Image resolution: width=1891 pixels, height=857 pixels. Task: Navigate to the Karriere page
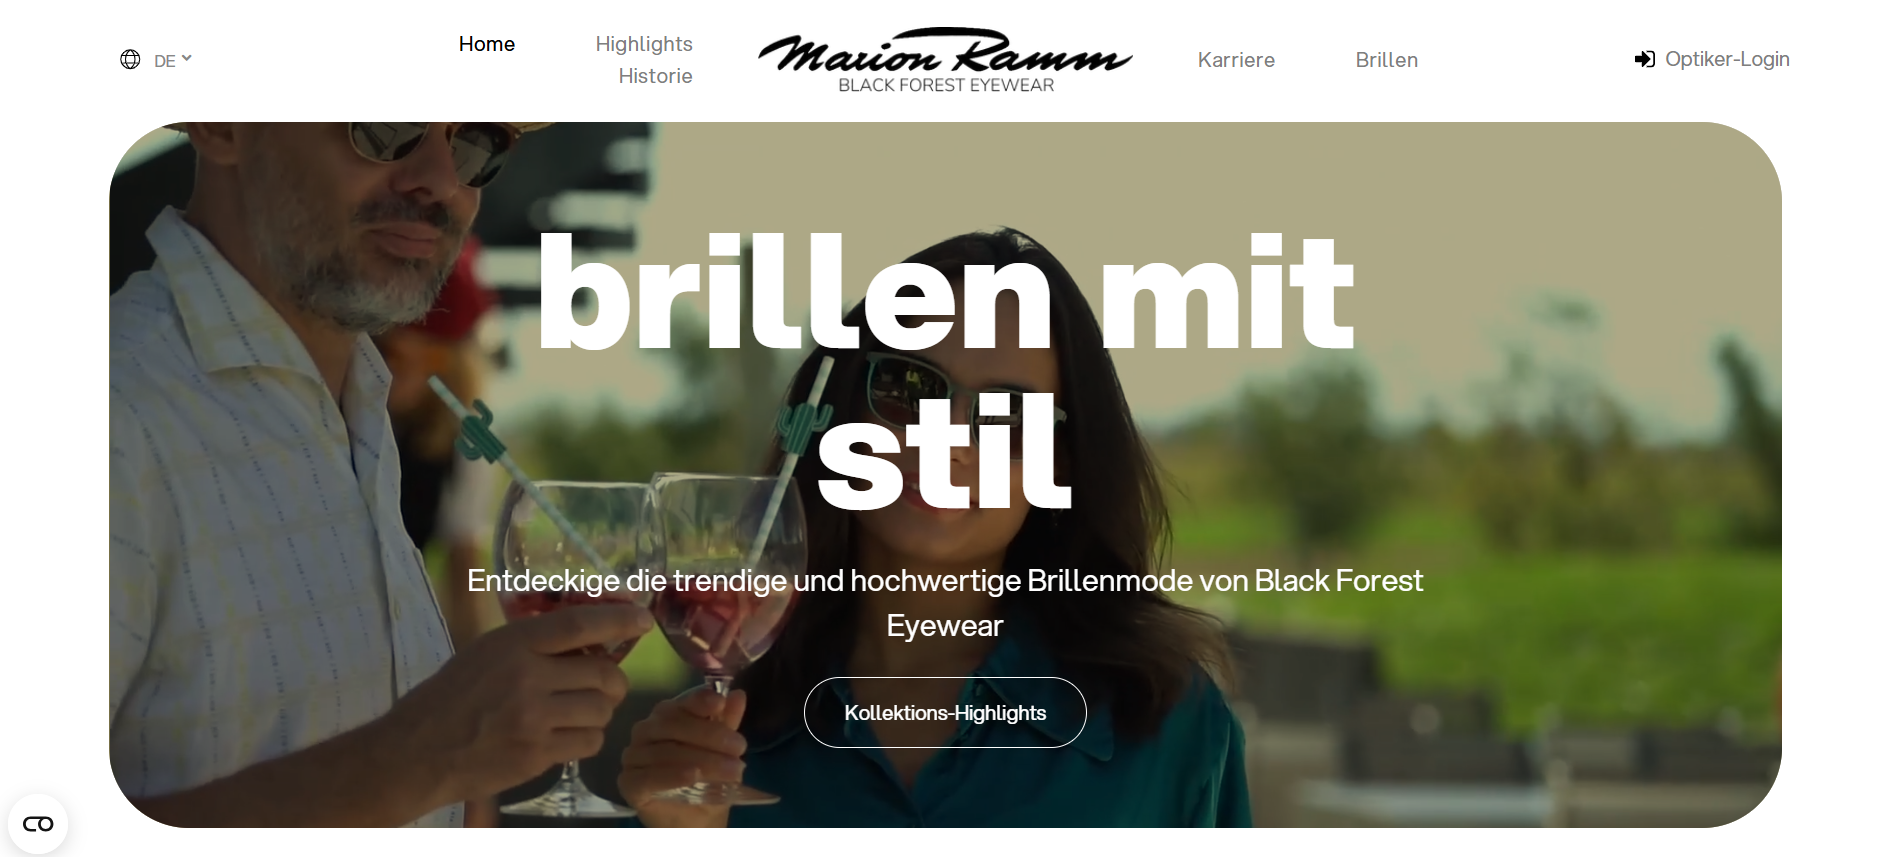1236,60
